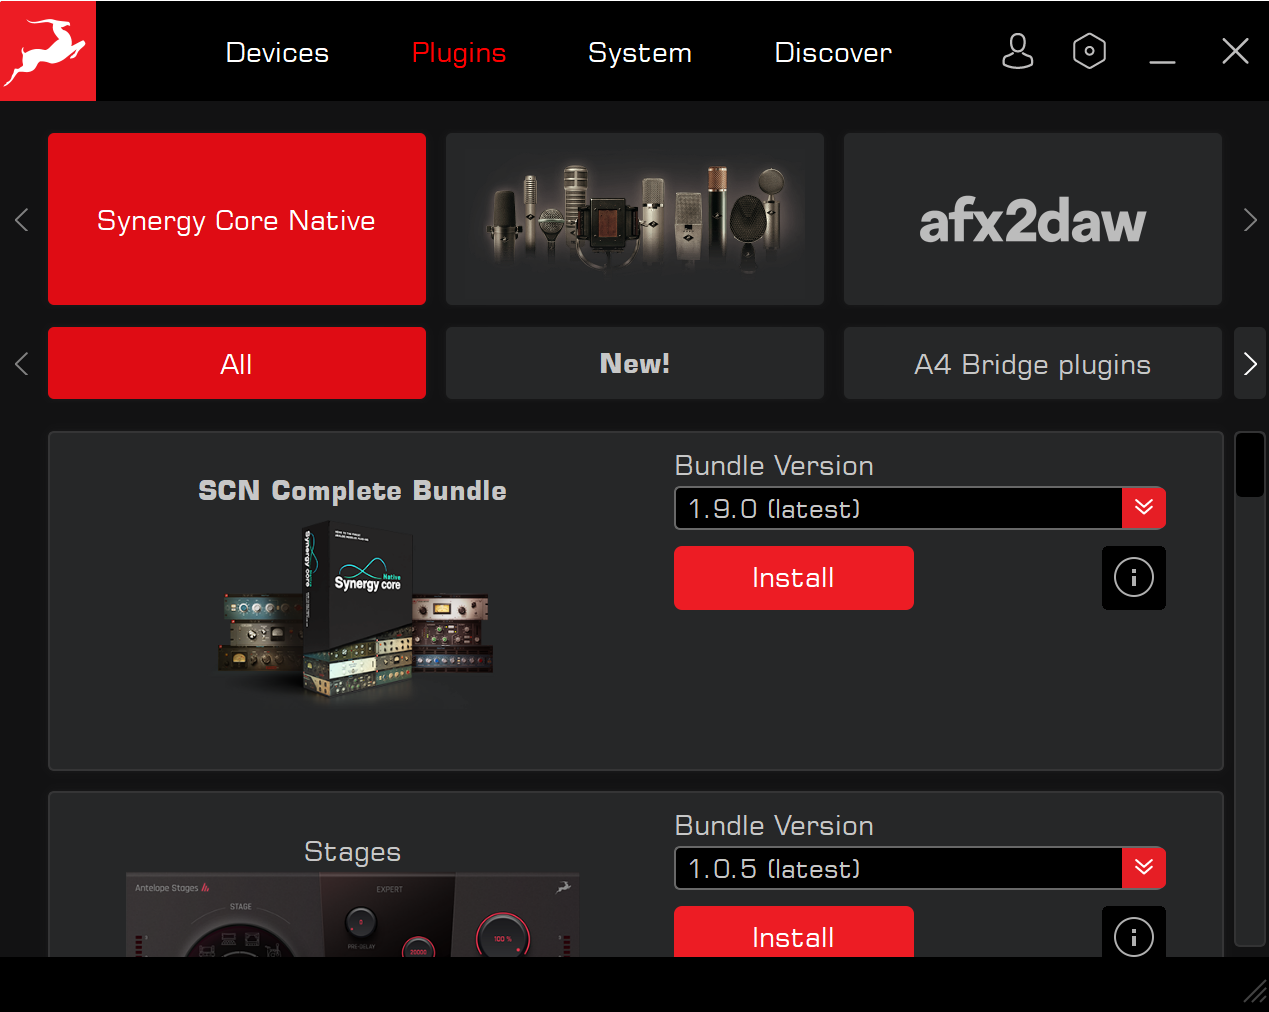
Task: Install the SCN Complete Bundle
Action: tap(794, 578)
